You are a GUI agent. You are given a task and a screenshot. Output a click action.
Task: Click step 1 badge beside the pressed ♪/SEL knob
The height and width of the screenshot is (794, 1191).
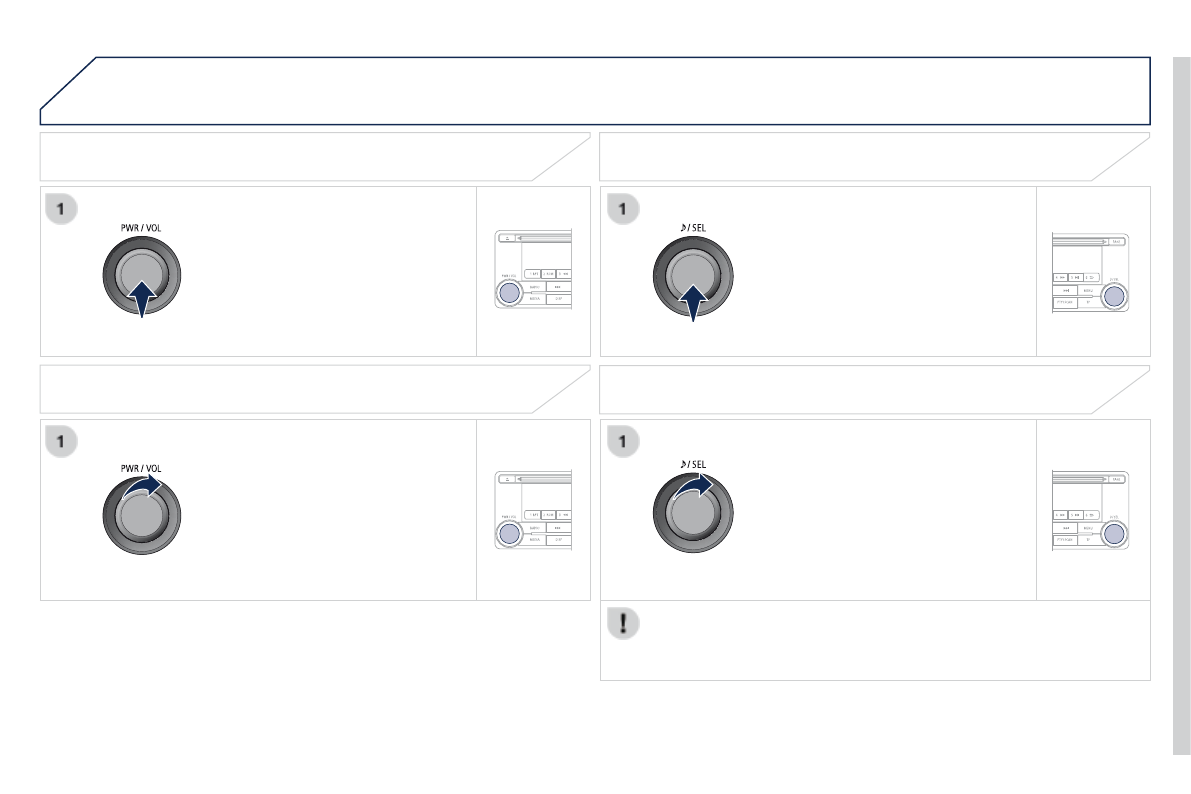(x=622, y=208)
